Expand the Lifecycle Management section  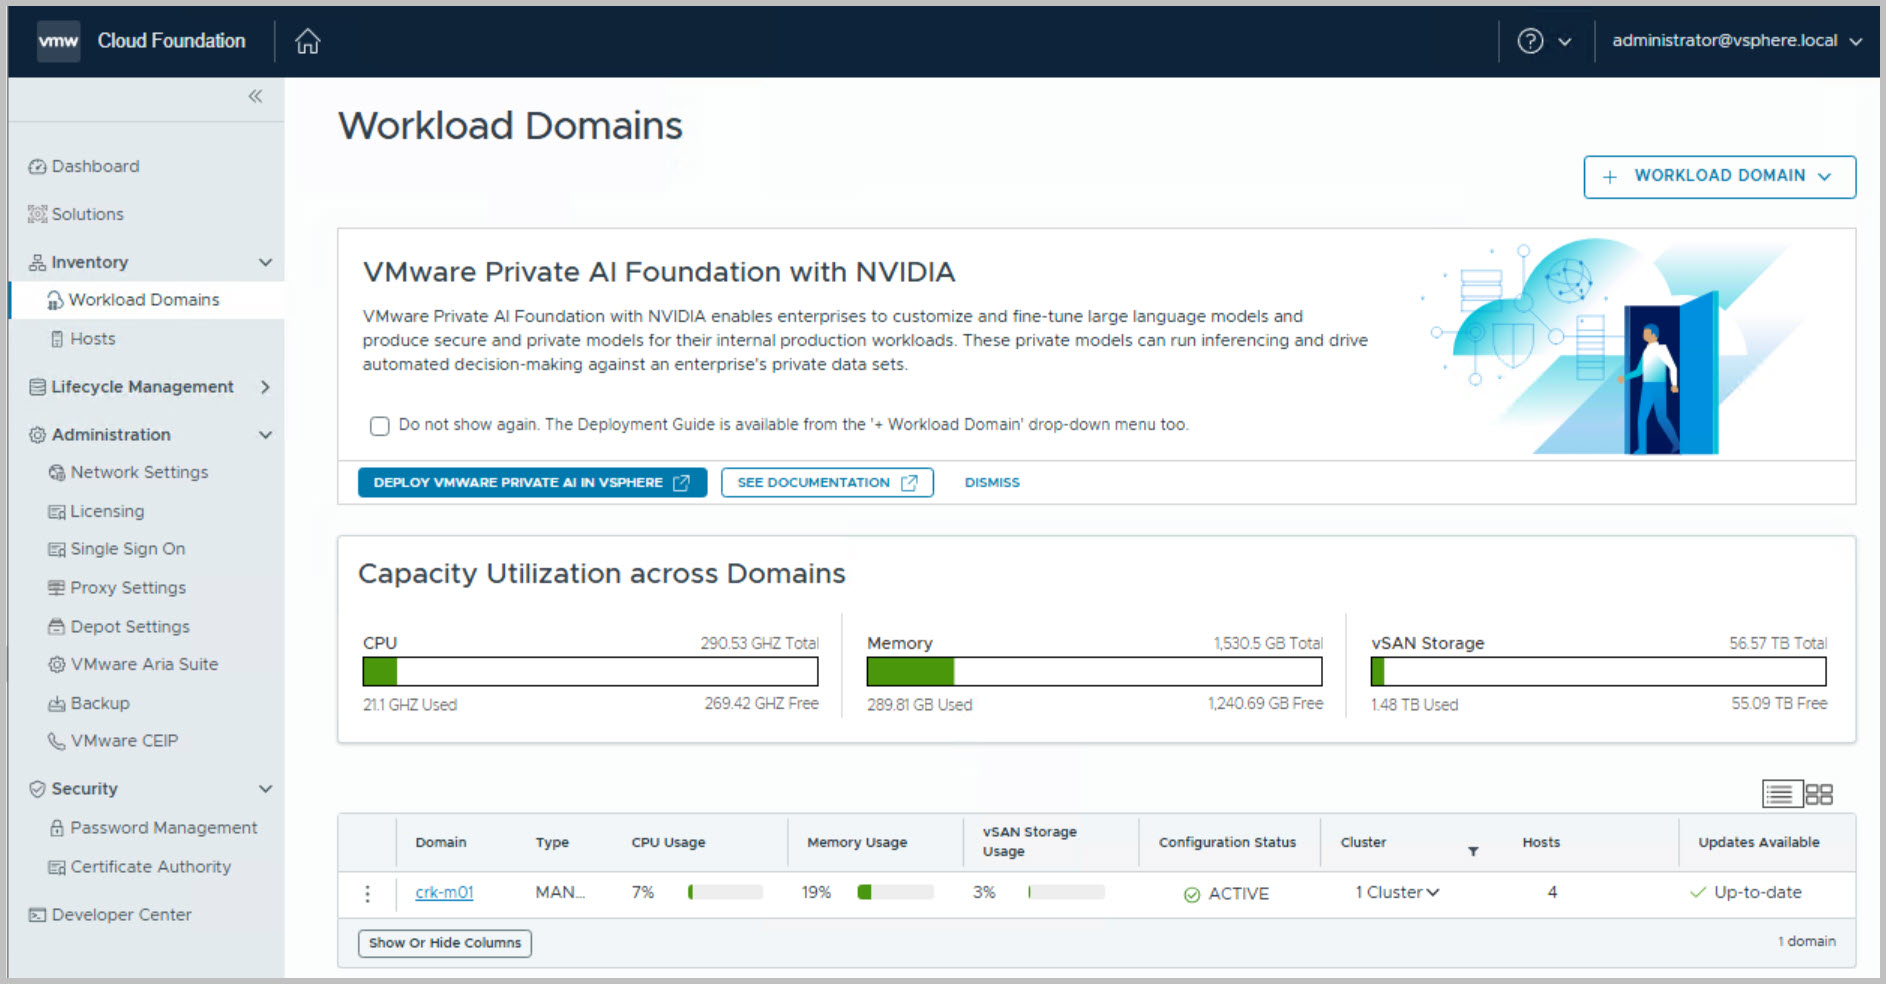pos(265,387)
